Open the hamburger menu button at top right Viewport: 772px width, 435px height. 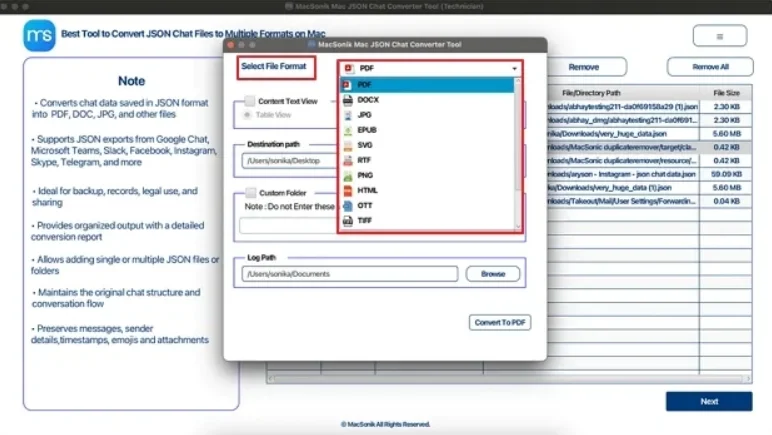tap(720, 36)
